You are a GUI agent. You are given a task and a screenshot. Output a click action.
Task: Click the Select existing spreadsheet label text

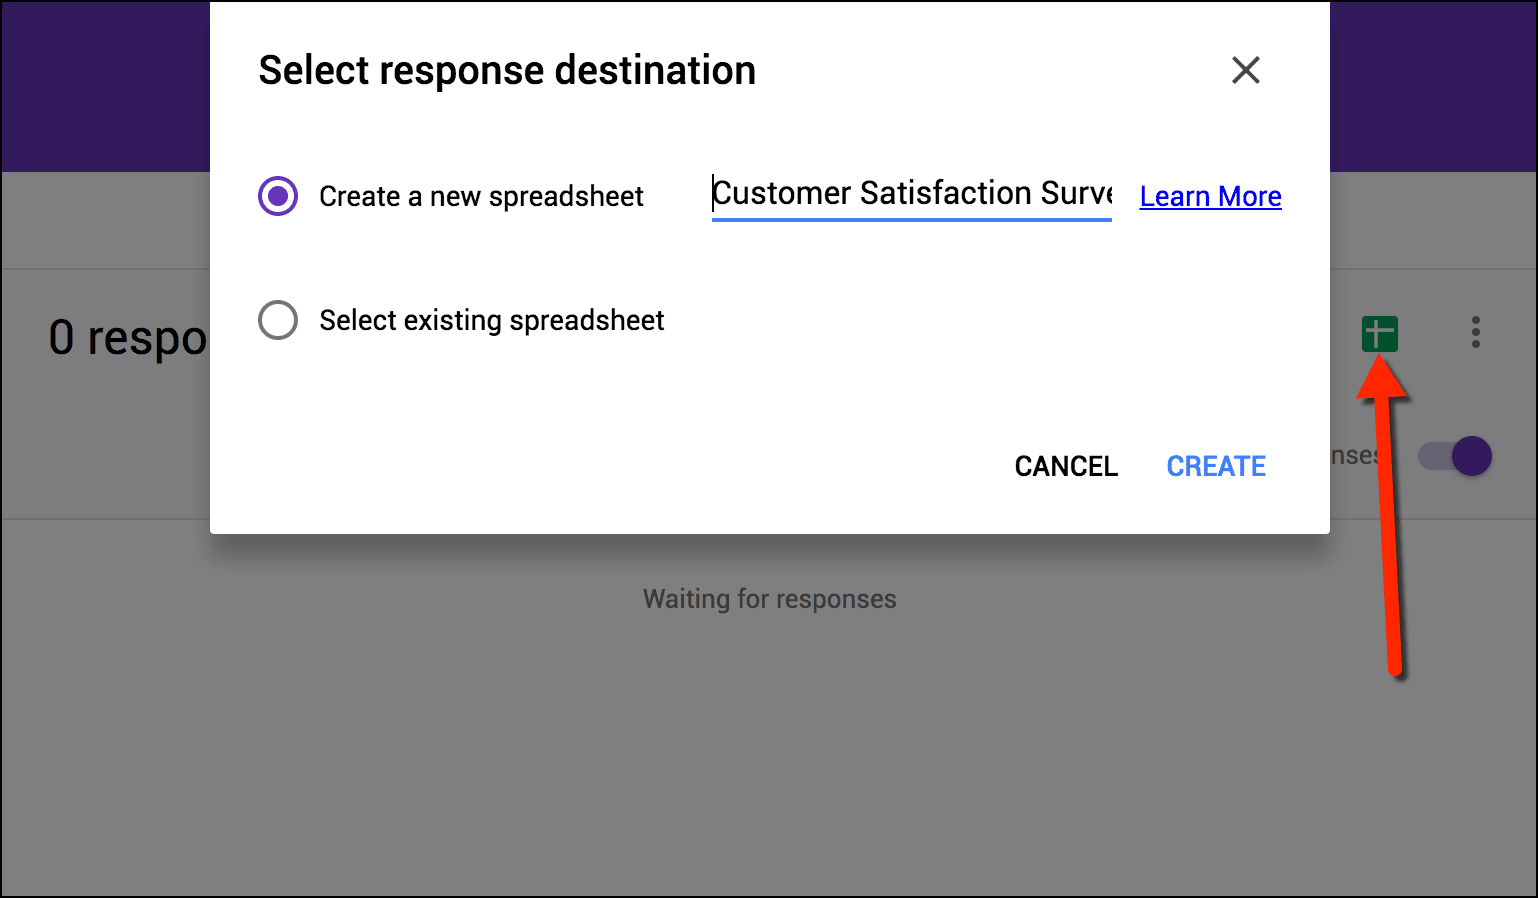(x=491, y=321)
